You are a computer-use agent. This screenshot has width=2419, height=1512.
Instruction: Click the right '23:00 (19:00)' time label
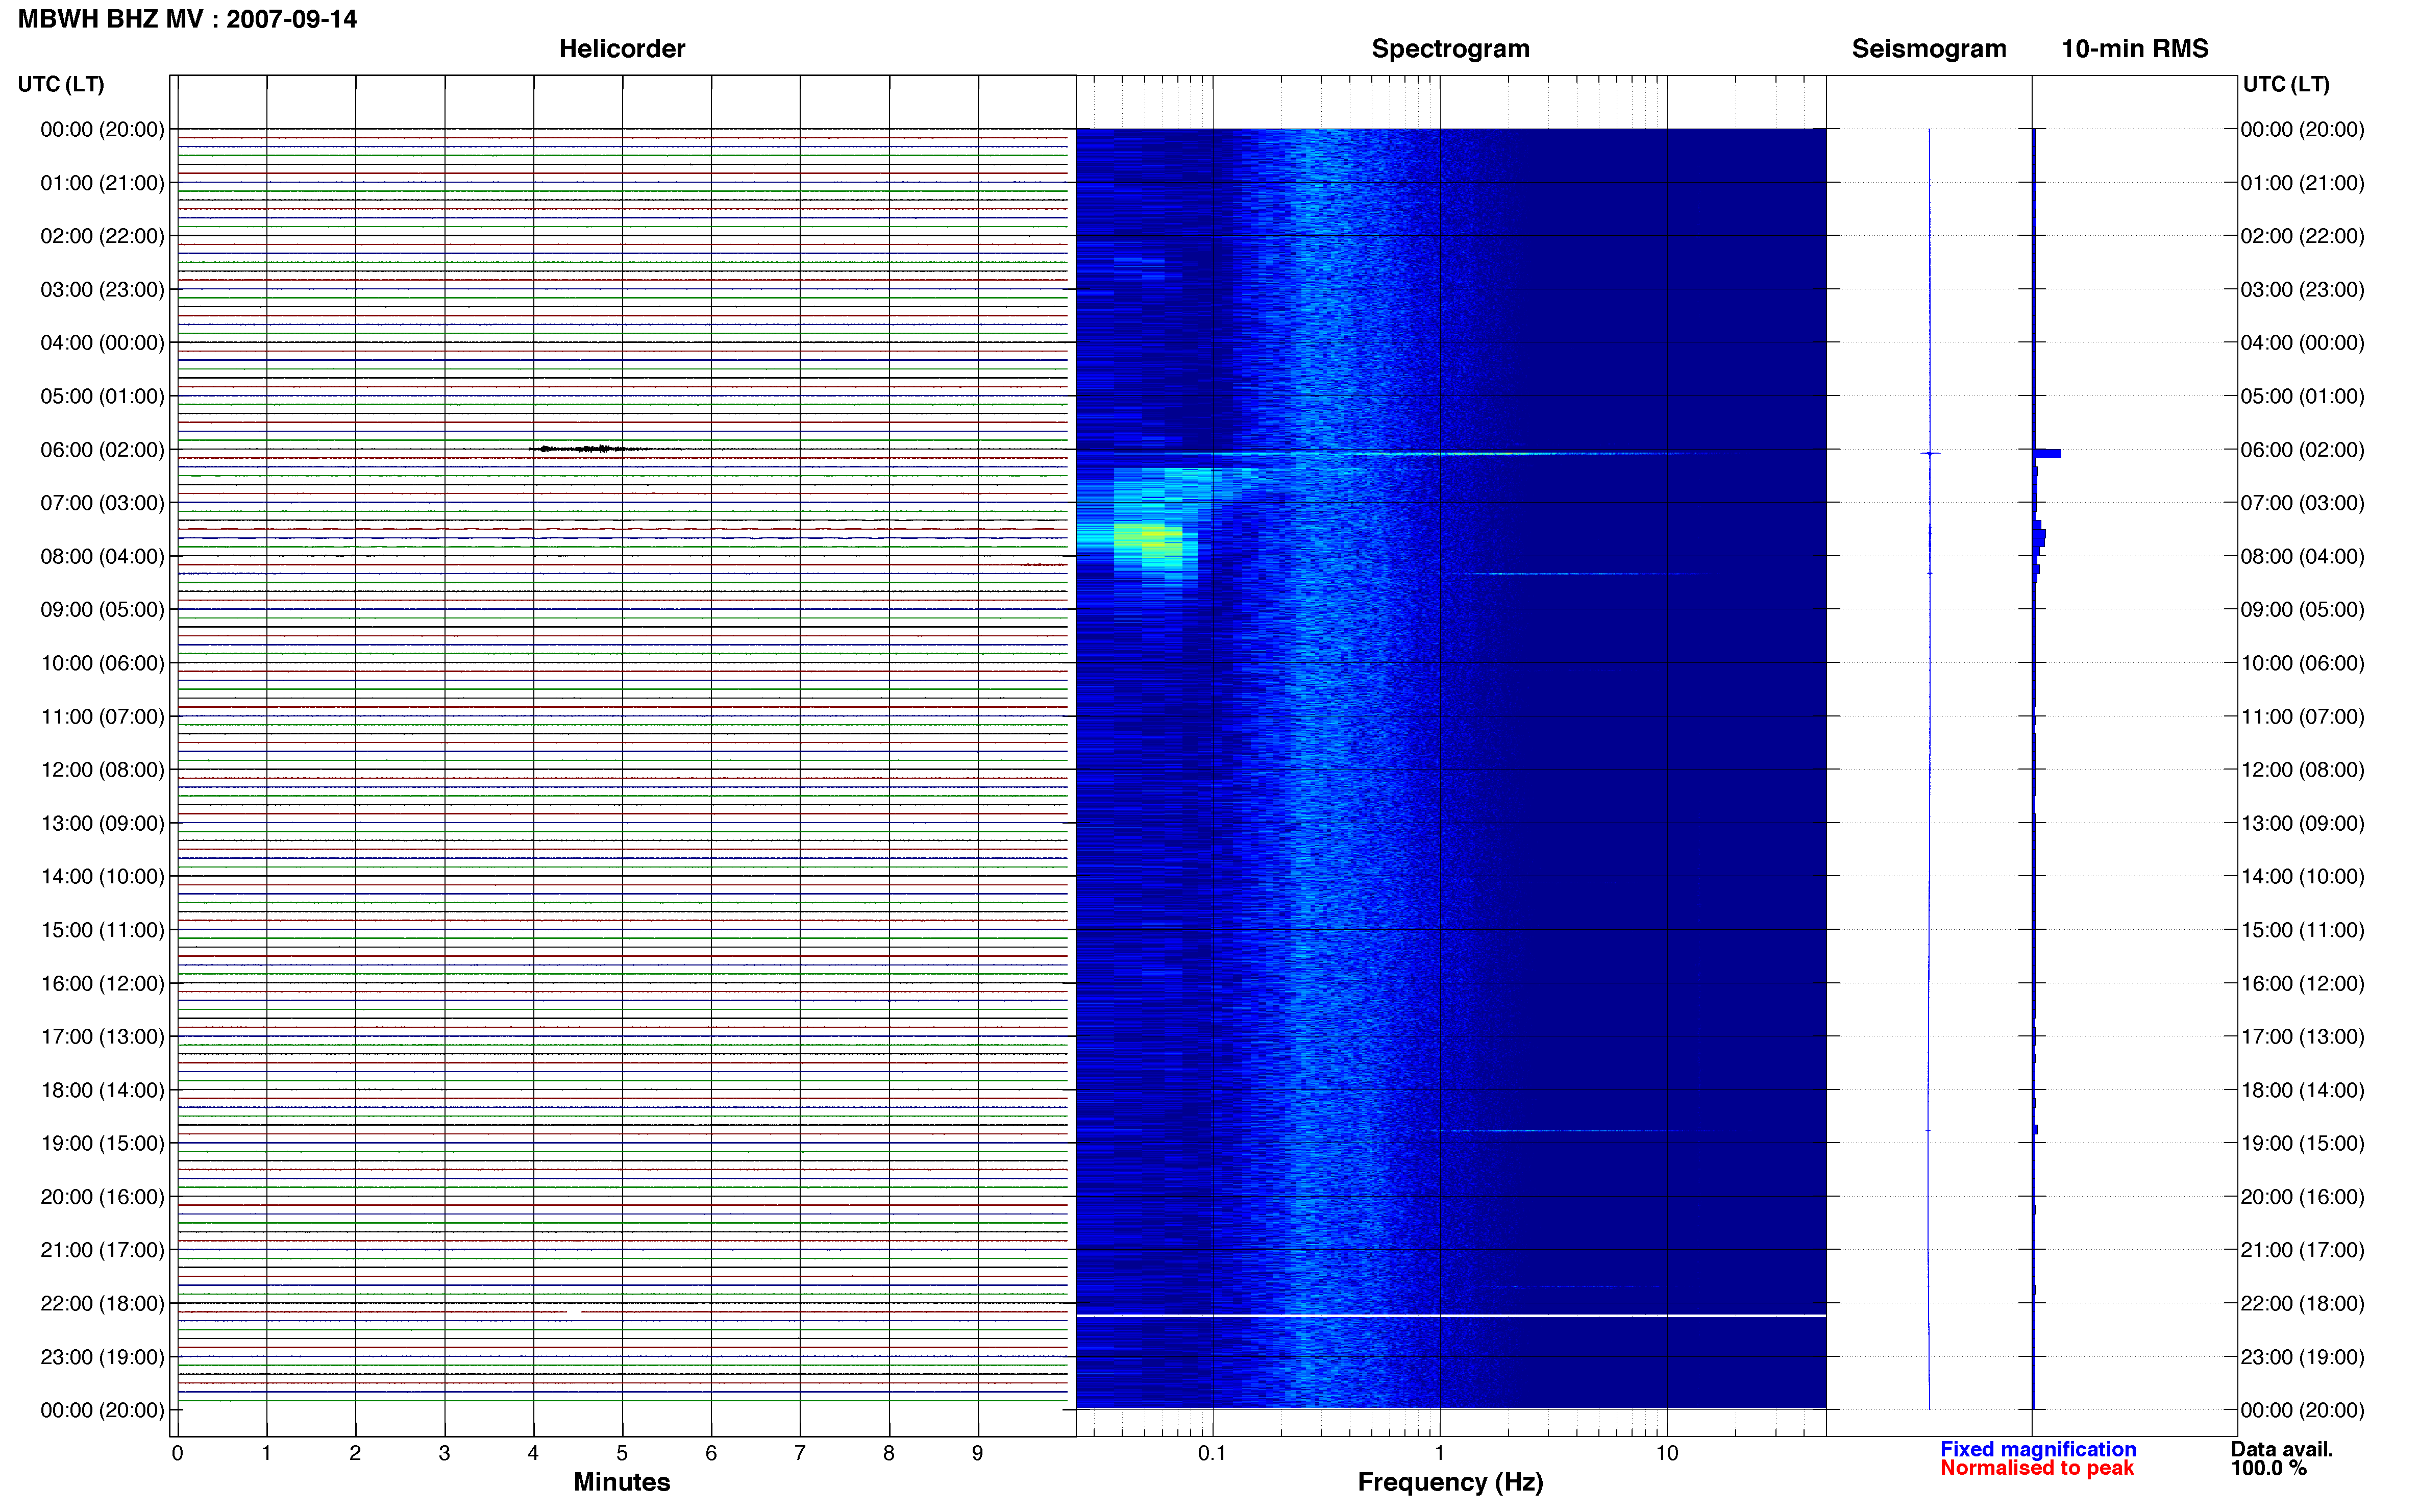click(2302, 1357)
